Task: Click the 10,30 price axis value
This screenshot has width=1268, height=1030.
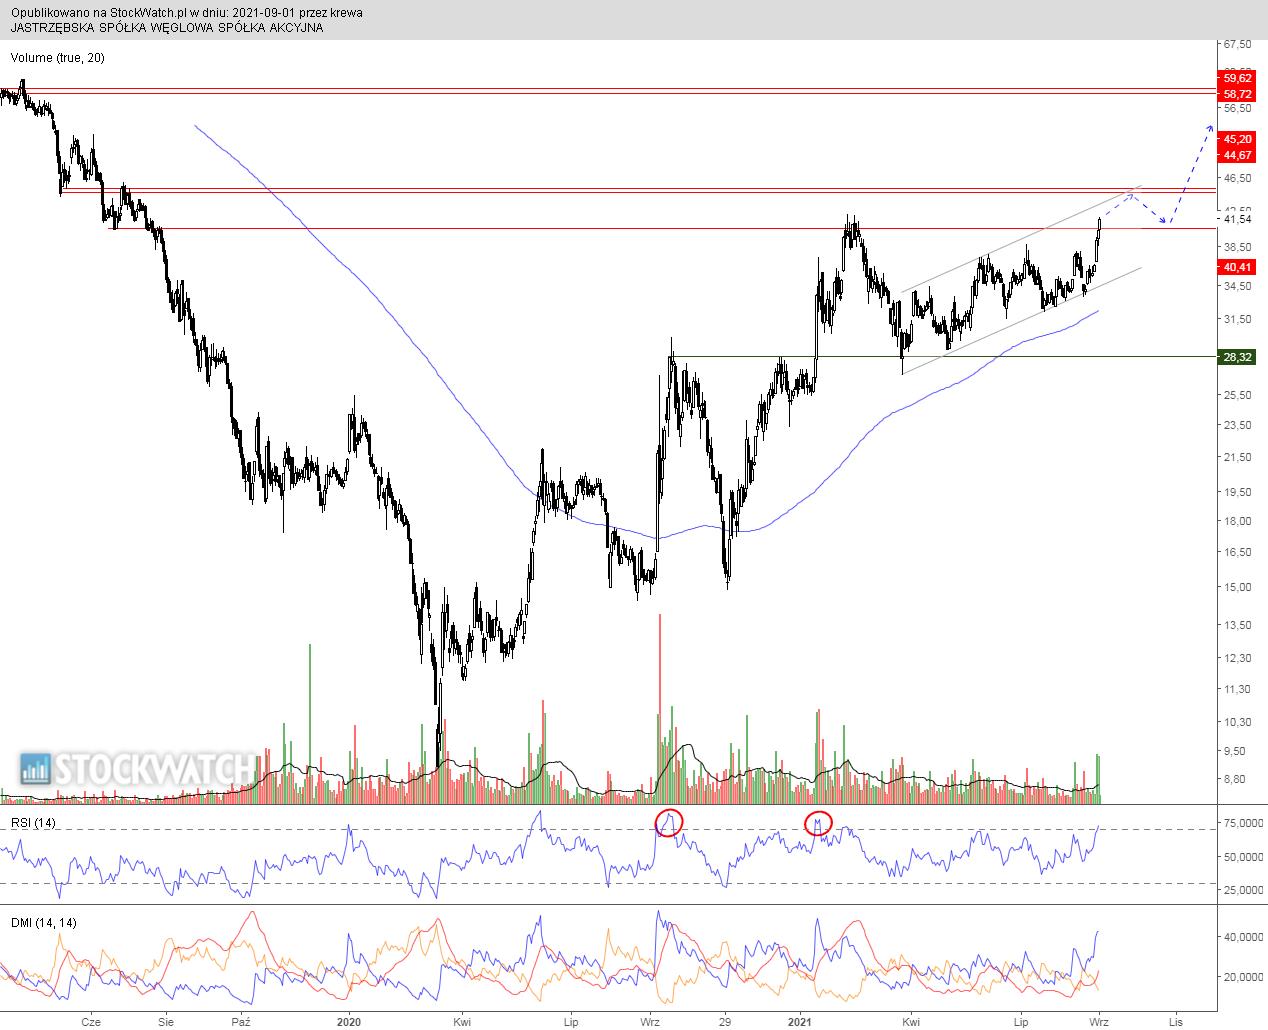Action: [x=1237, y=721]
